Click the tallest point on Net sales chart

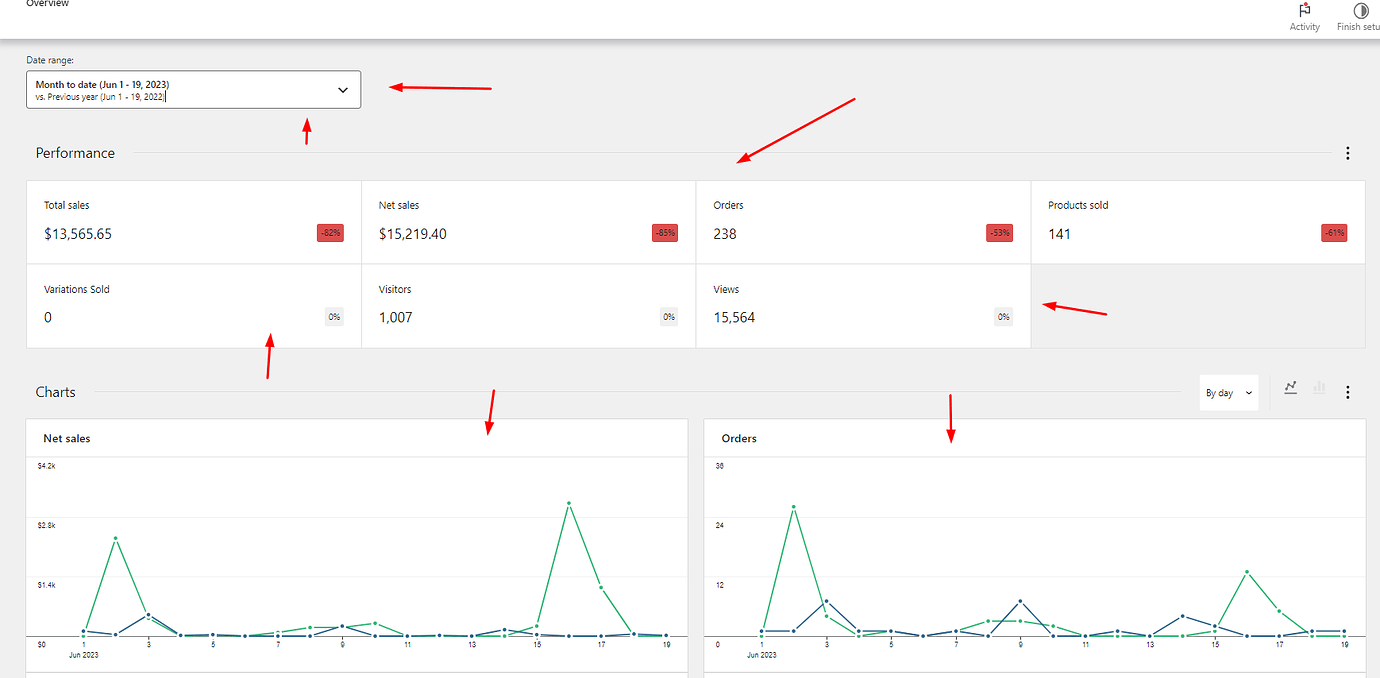point(568,504)
